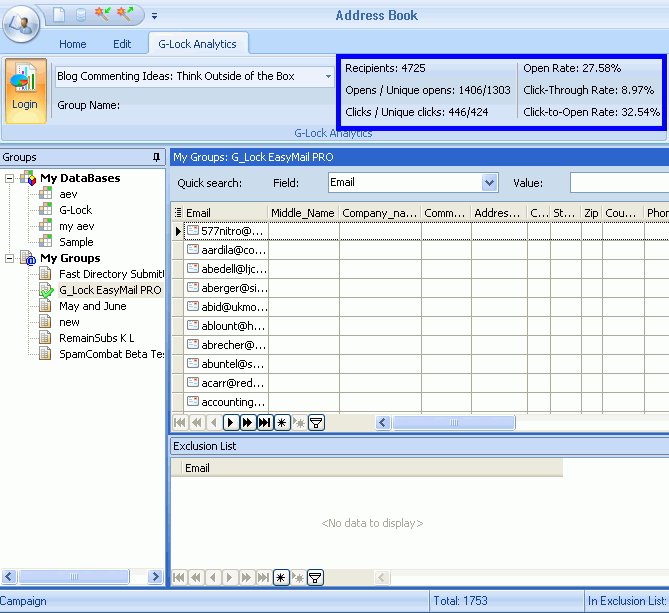Viewport: 669px width, 613px height.
Task: Select the RemainSubs K L group
Action: point(96,338)
